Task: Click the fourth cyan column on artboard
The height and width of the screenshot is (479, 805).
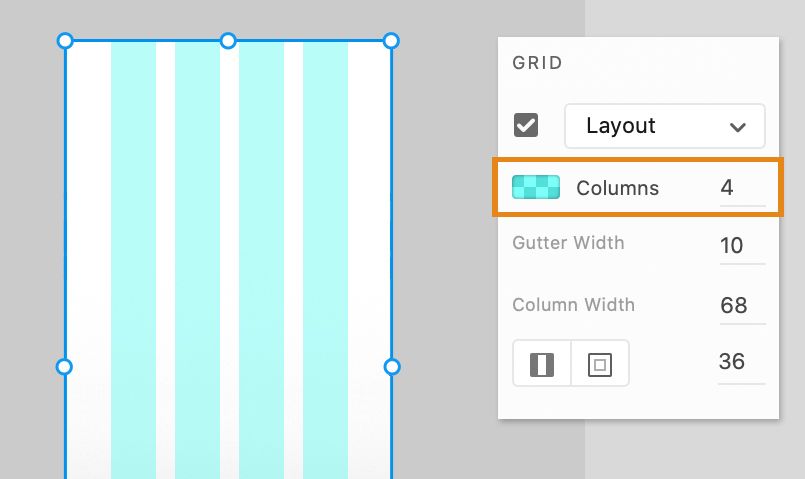Action: click(325, 250)
